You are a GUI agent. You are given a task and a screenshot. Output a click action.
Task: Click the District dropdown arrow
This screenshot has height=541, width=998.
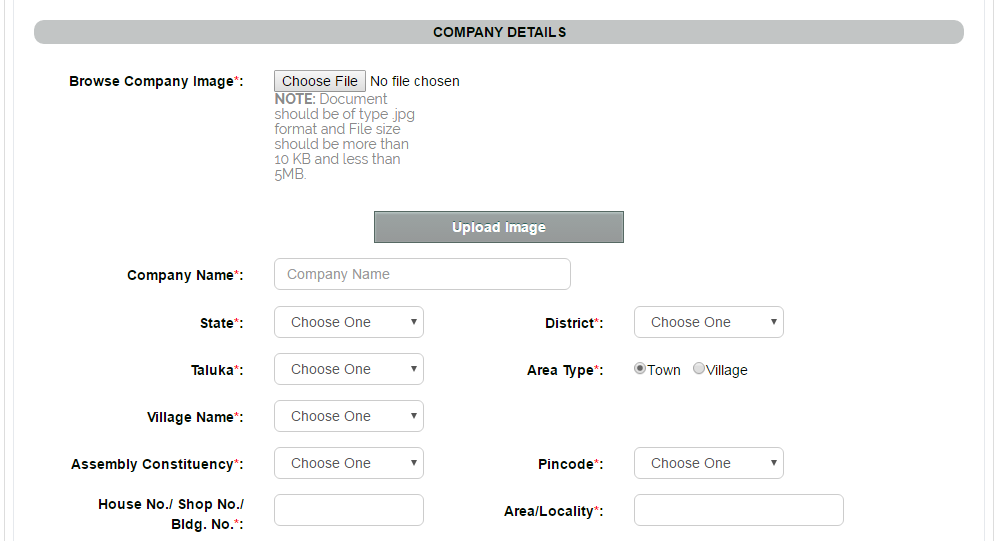[773, 322]
